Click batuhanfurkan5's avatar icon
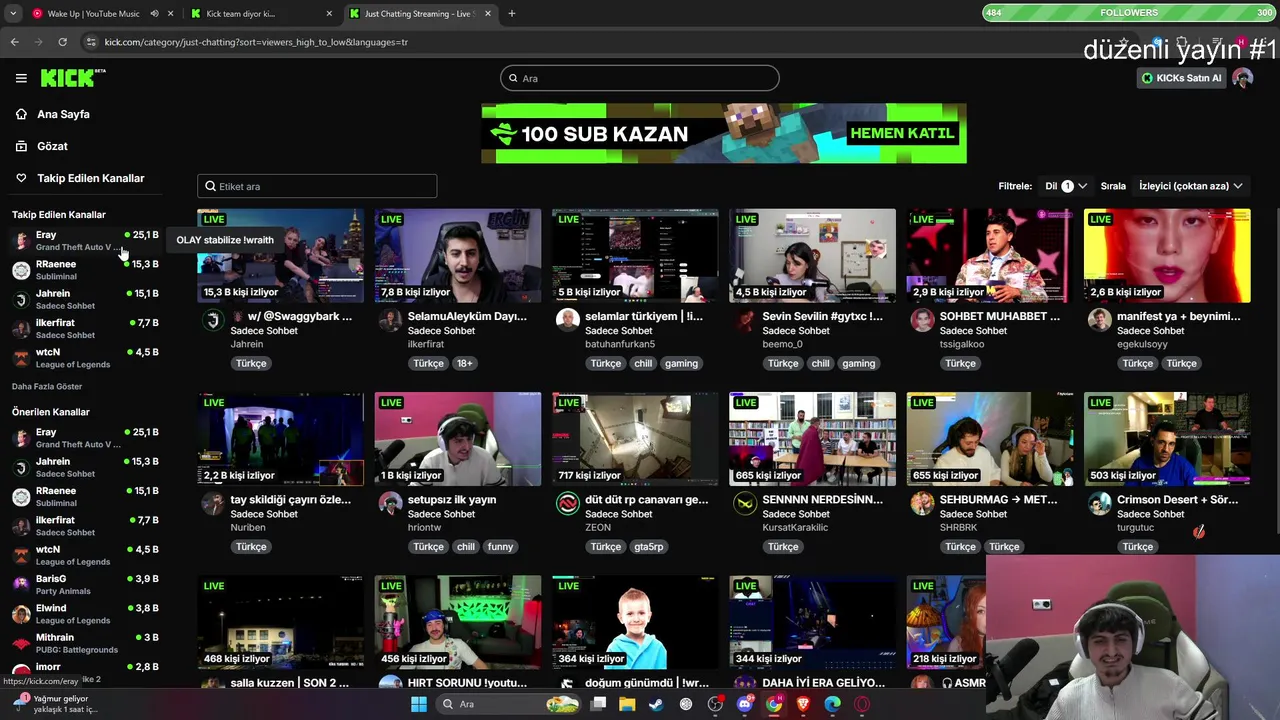This screenshot has height=720, width=1280. click(x=567, y=320)
